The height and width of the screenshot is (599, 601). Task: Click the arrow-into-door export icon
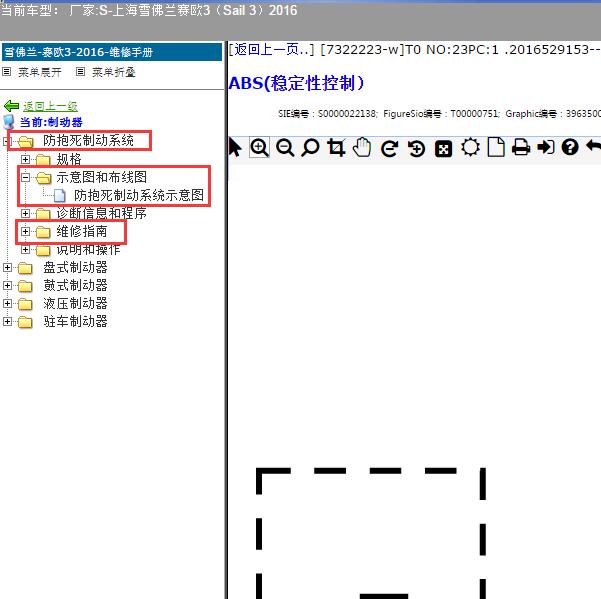tap(546, 148)
